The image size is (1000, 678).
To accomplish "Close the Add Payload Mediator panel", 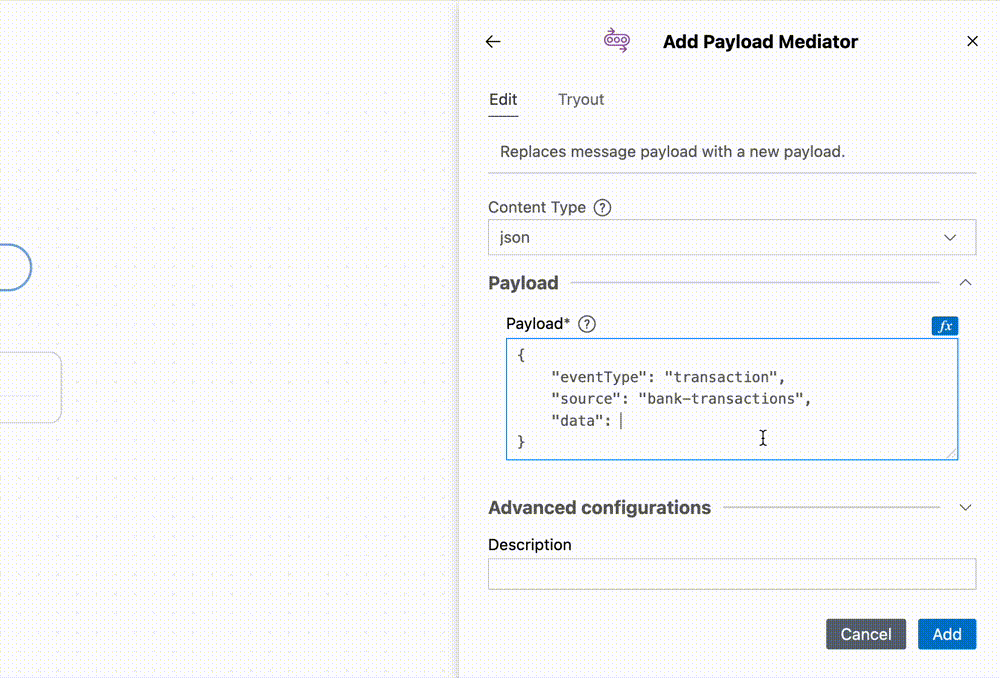I will pos(972,41).
